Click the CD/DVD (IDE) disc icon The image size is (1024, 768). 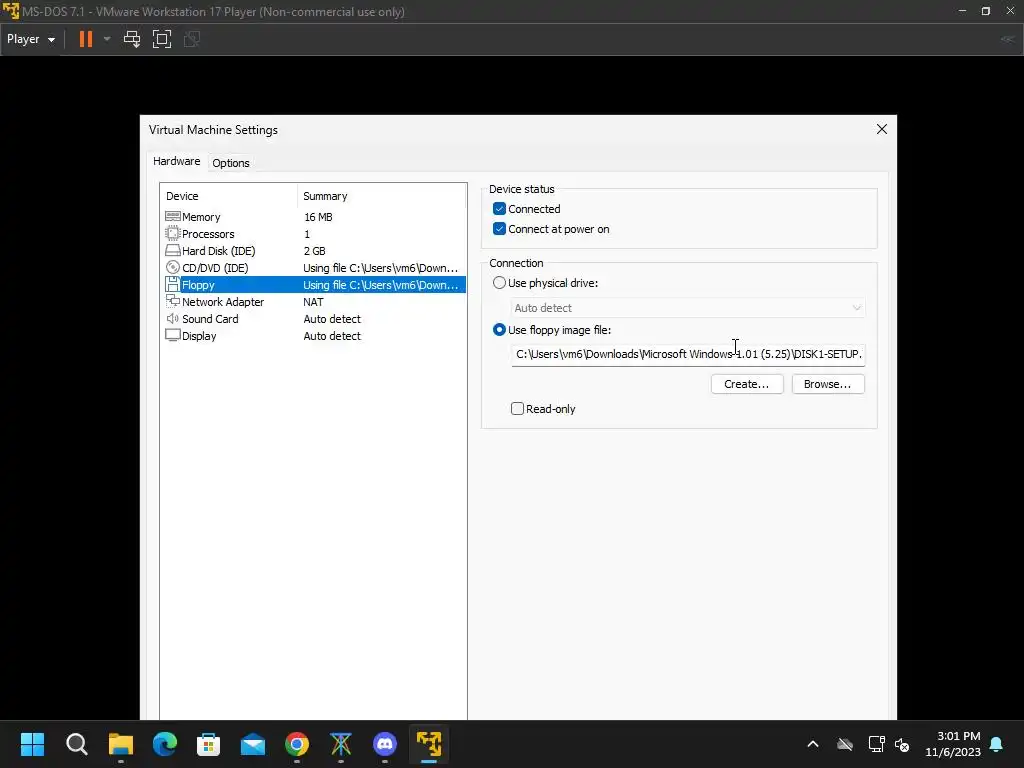pos(172,267)
